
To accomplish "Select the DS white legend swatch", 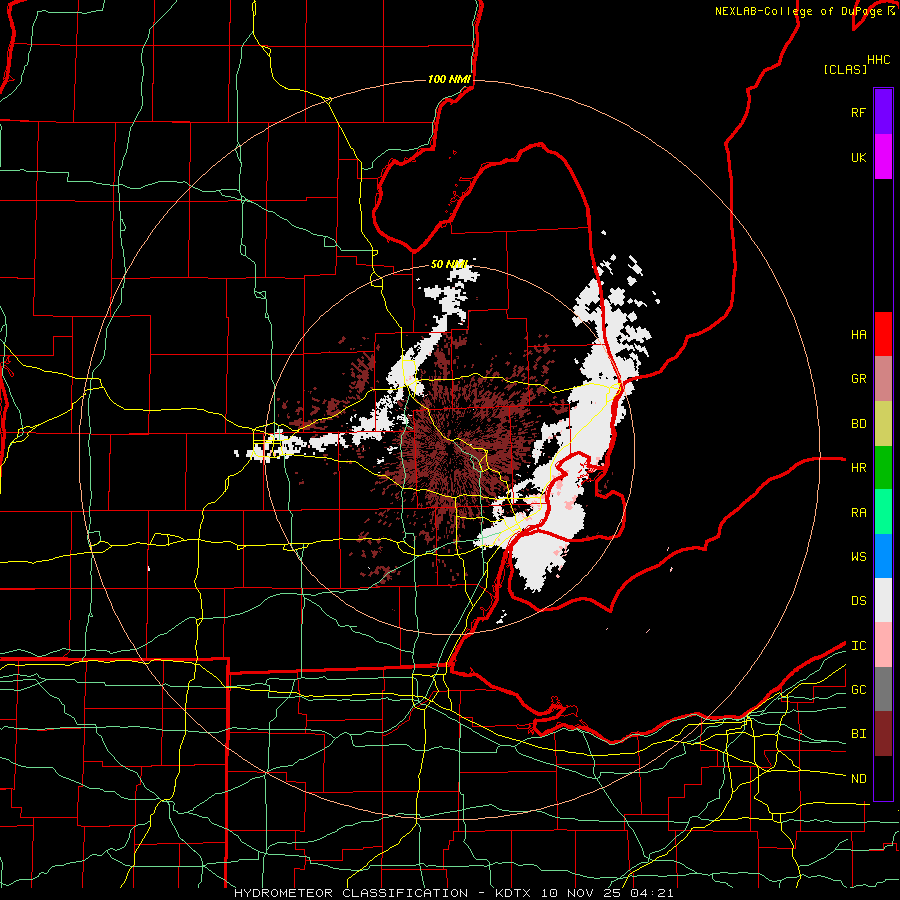I will pyautogui.click(x=883, y=600).
